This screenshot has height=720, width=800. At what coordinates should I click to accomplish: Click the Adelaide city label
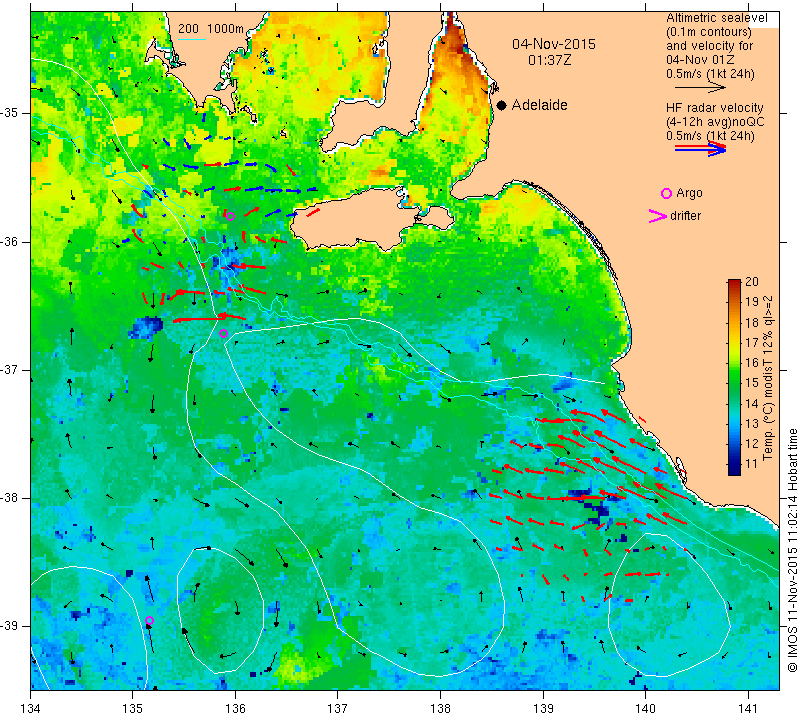tap(539, 105)
